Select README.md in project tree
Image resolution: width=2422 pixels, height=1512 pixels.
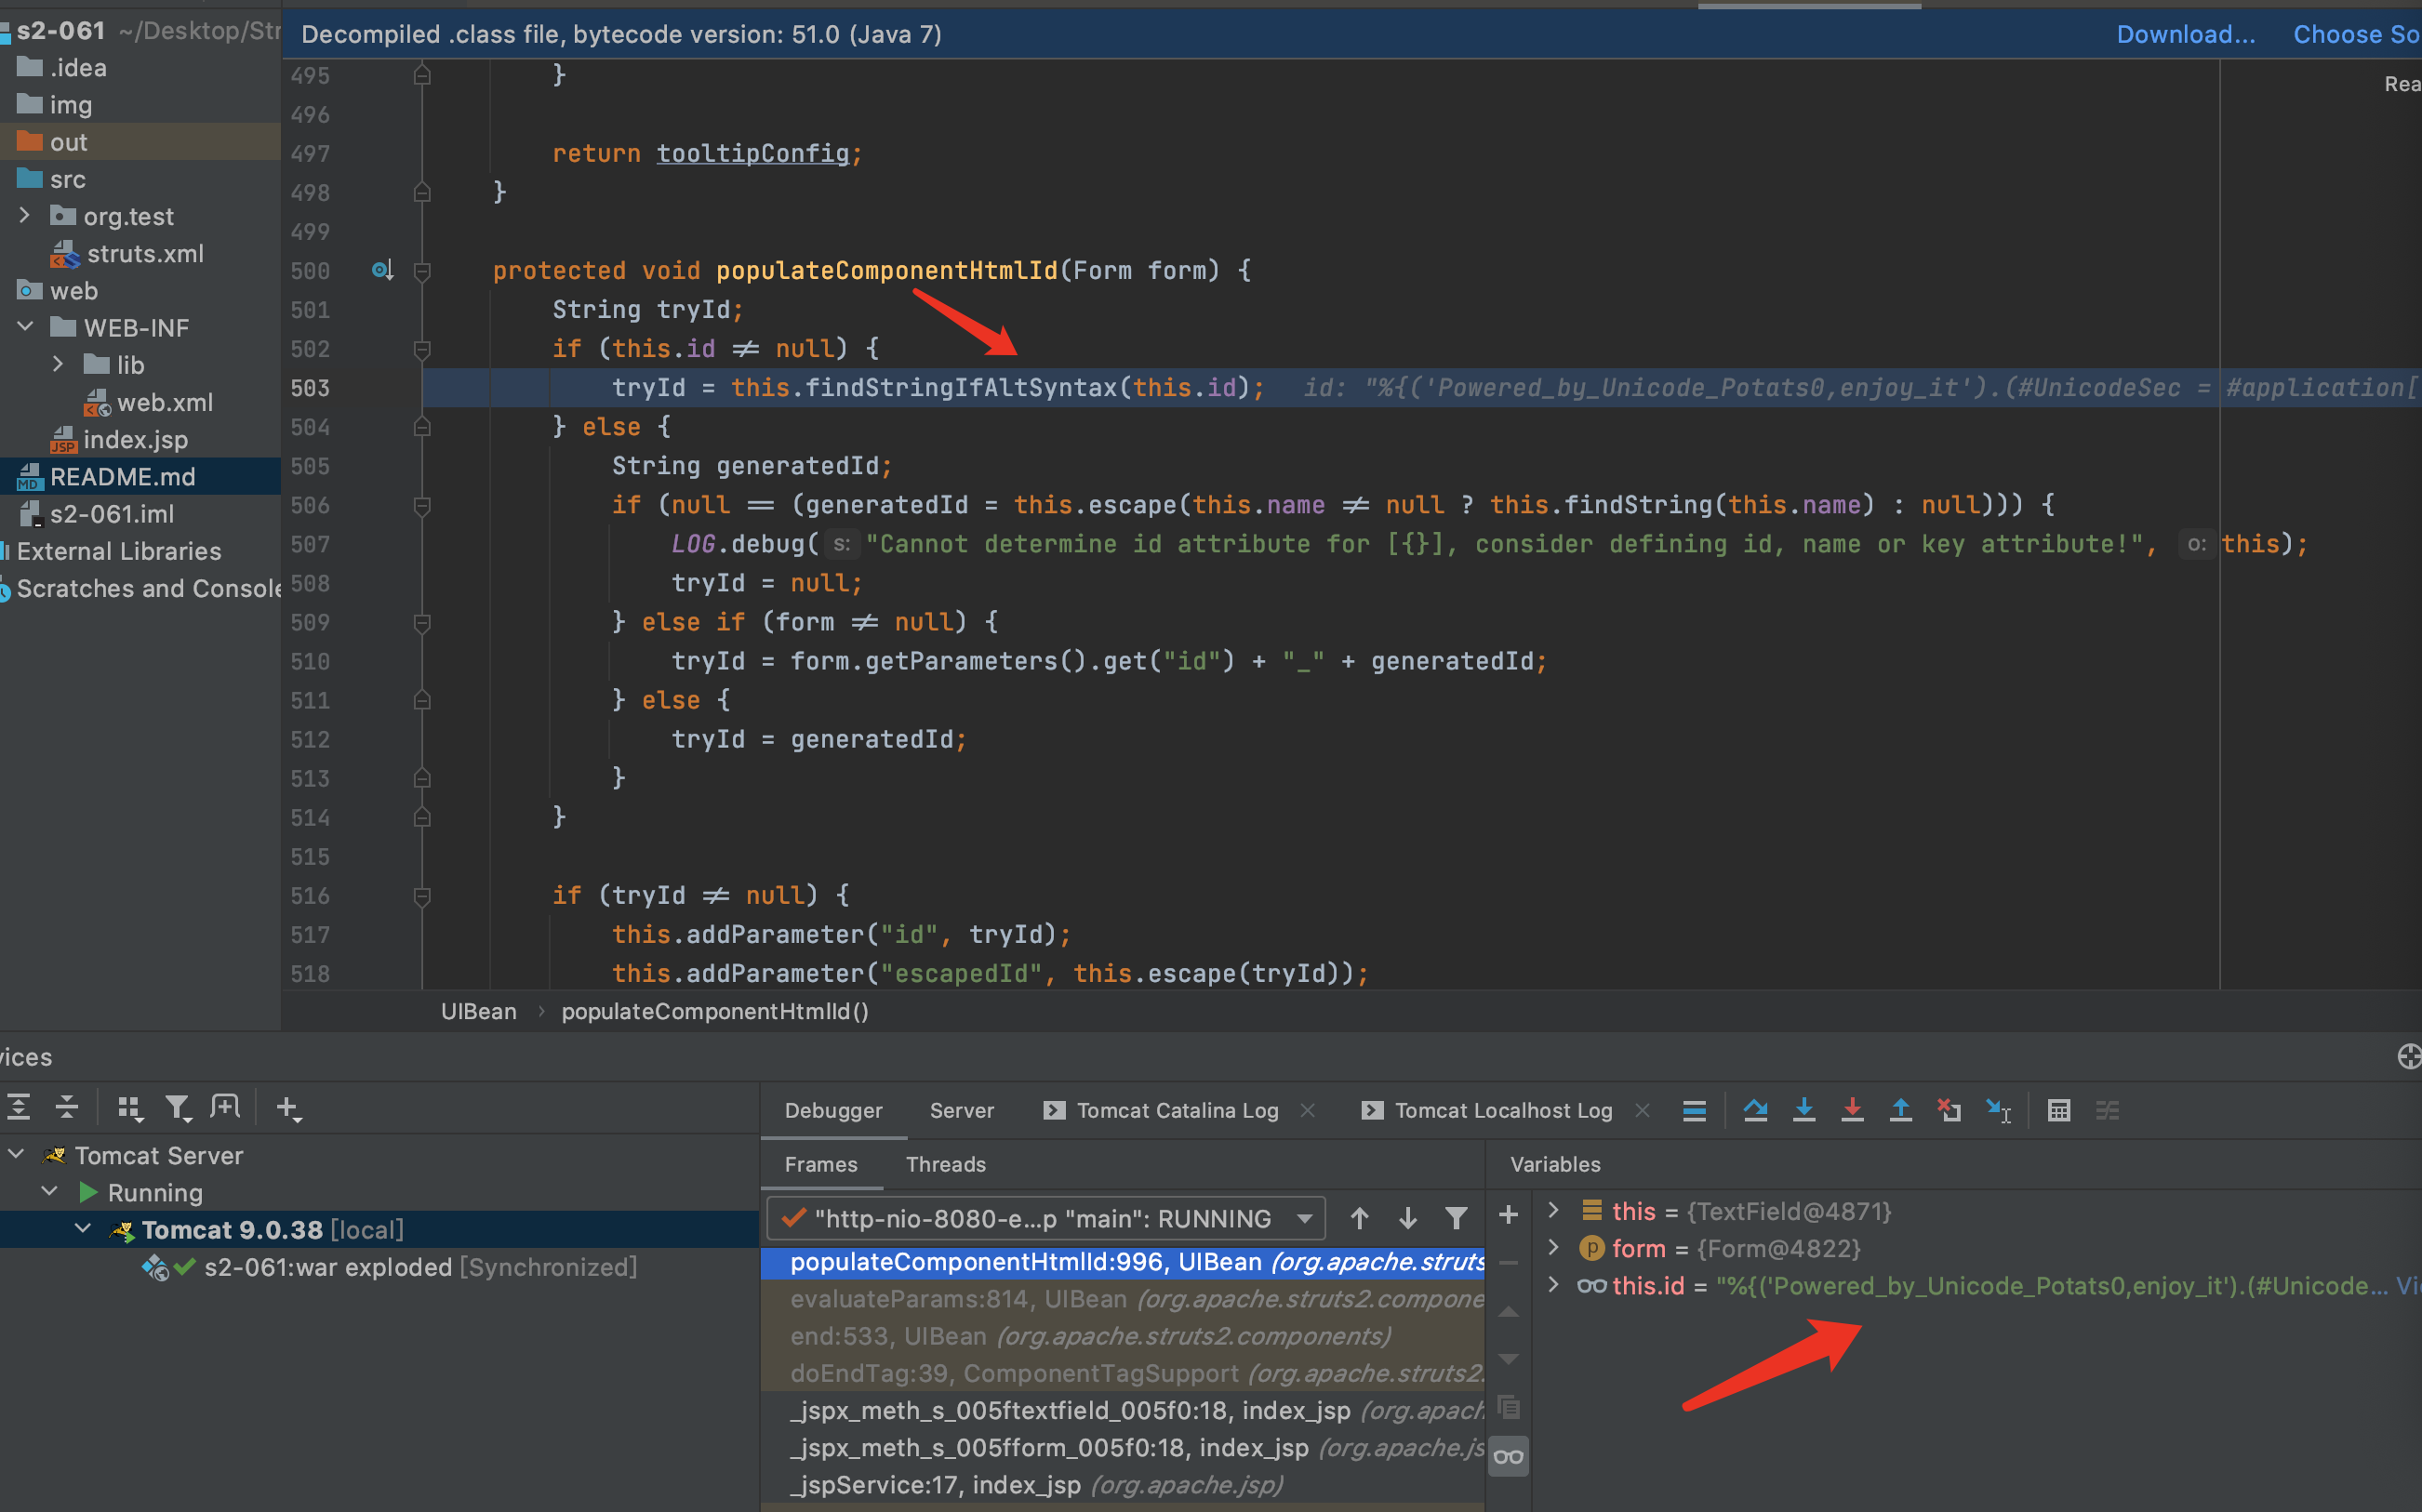click(122, 477)
